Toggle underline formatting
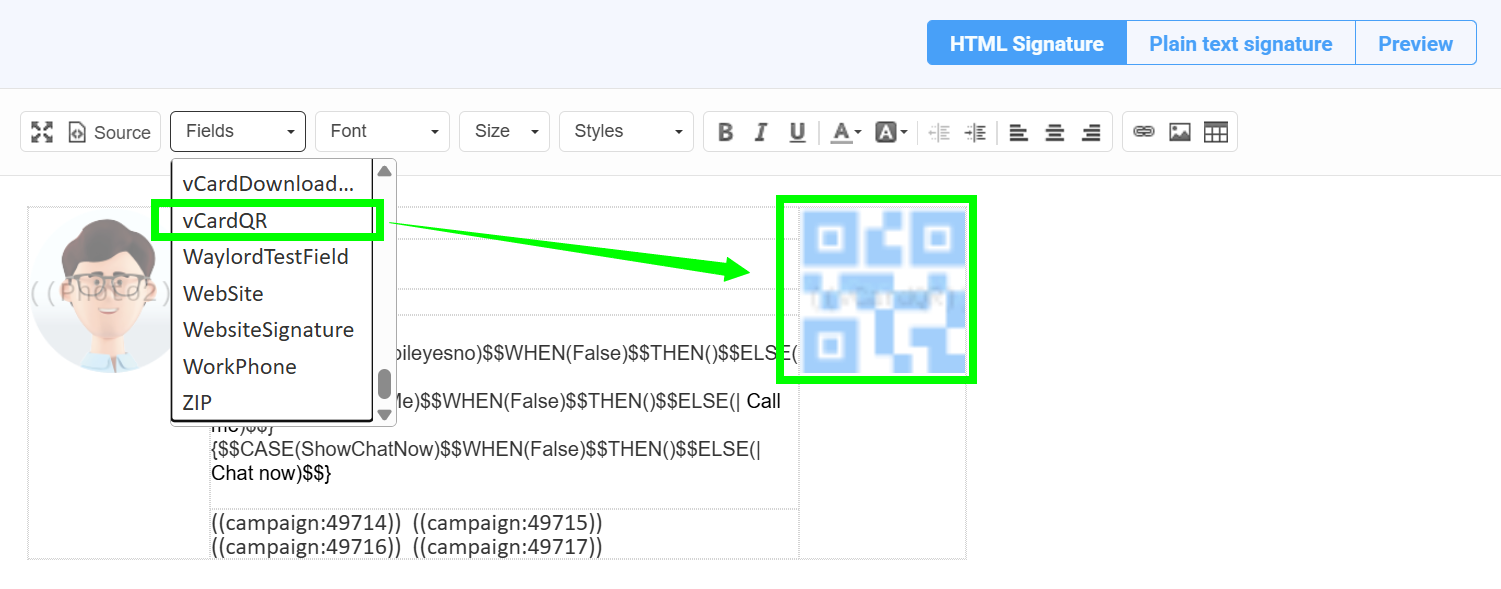The height and width of the screenshot is (589, 1501). (x=797, y=132)
